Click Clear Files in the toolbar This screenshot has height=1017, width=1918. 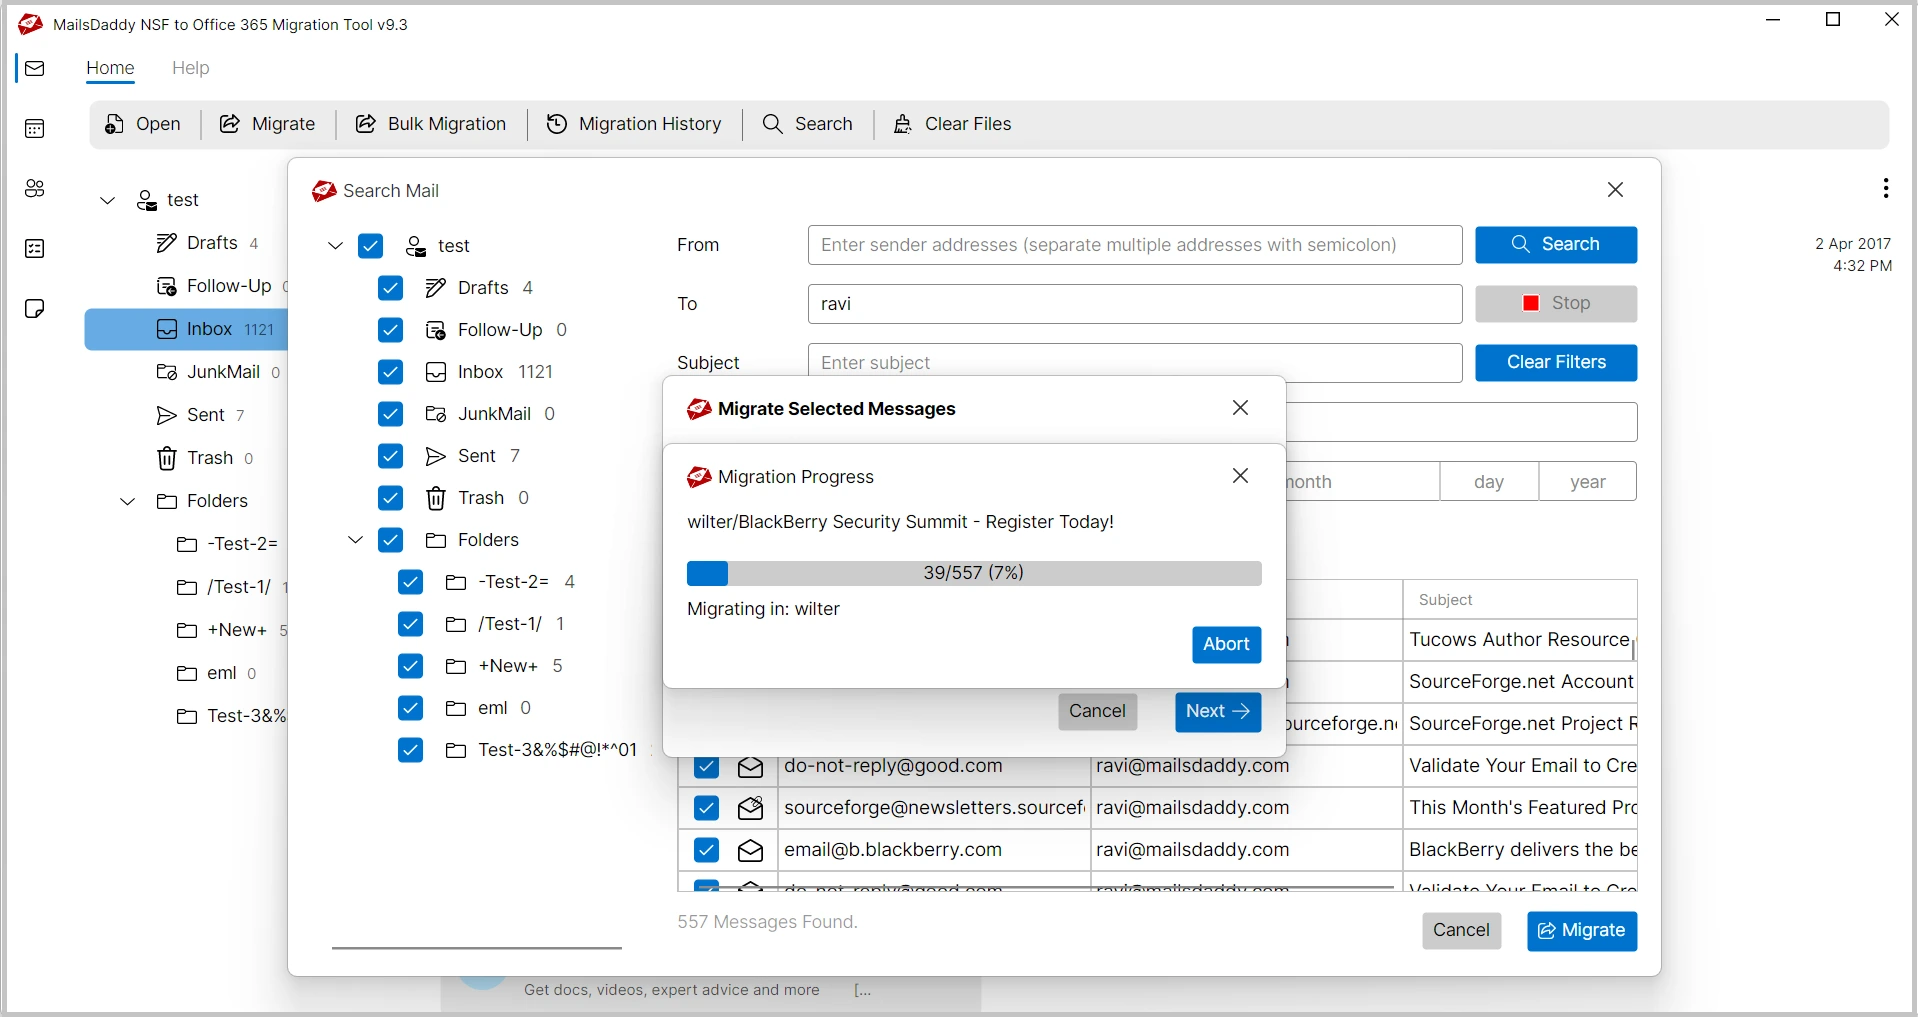(952, 124)
